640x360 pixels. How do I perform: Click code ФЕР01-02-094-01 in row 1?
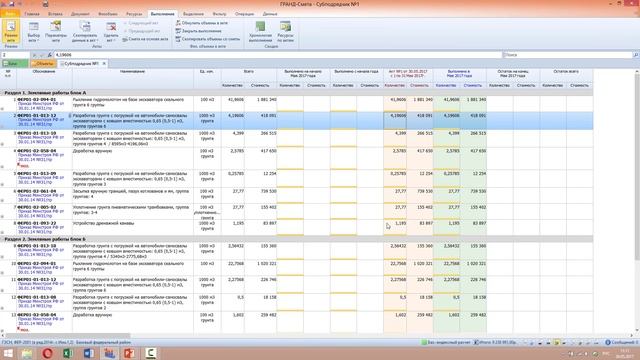click(x=37, y=100)
